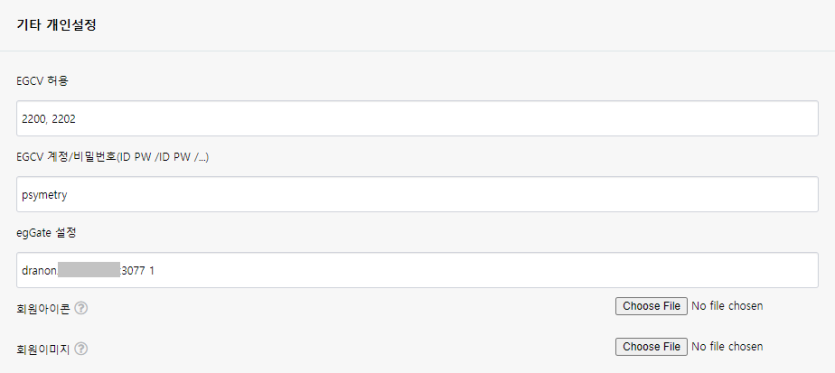835x373 pixels.
Task: Focus the egGate 설정 input field
Action: 417,270
